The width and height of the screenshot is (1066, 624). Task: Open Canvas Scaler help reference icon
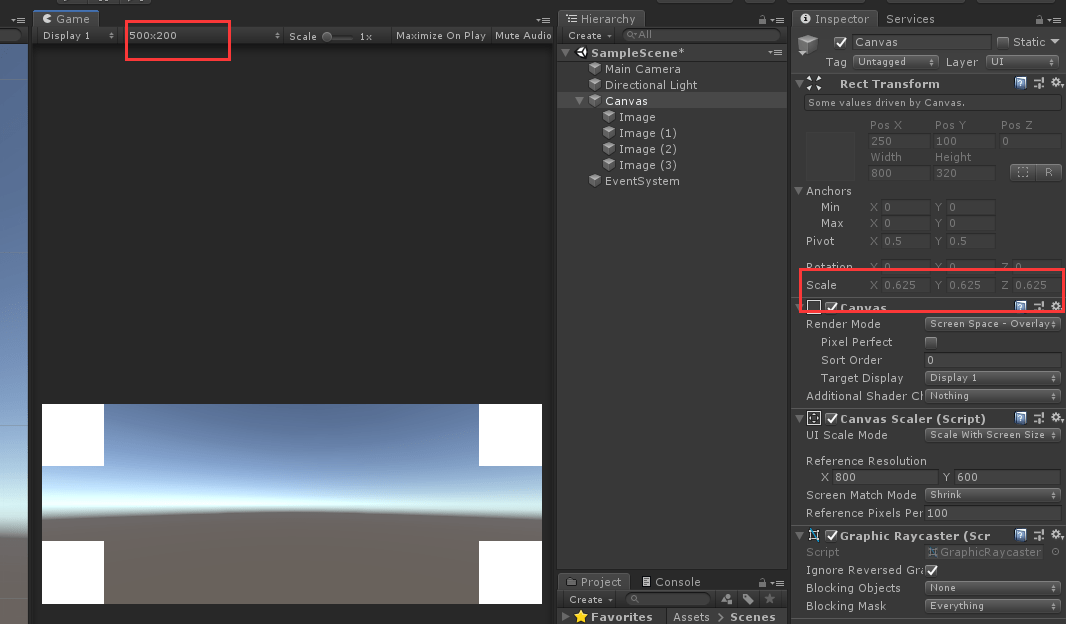pyautogui.click(x=1020, y=418)
